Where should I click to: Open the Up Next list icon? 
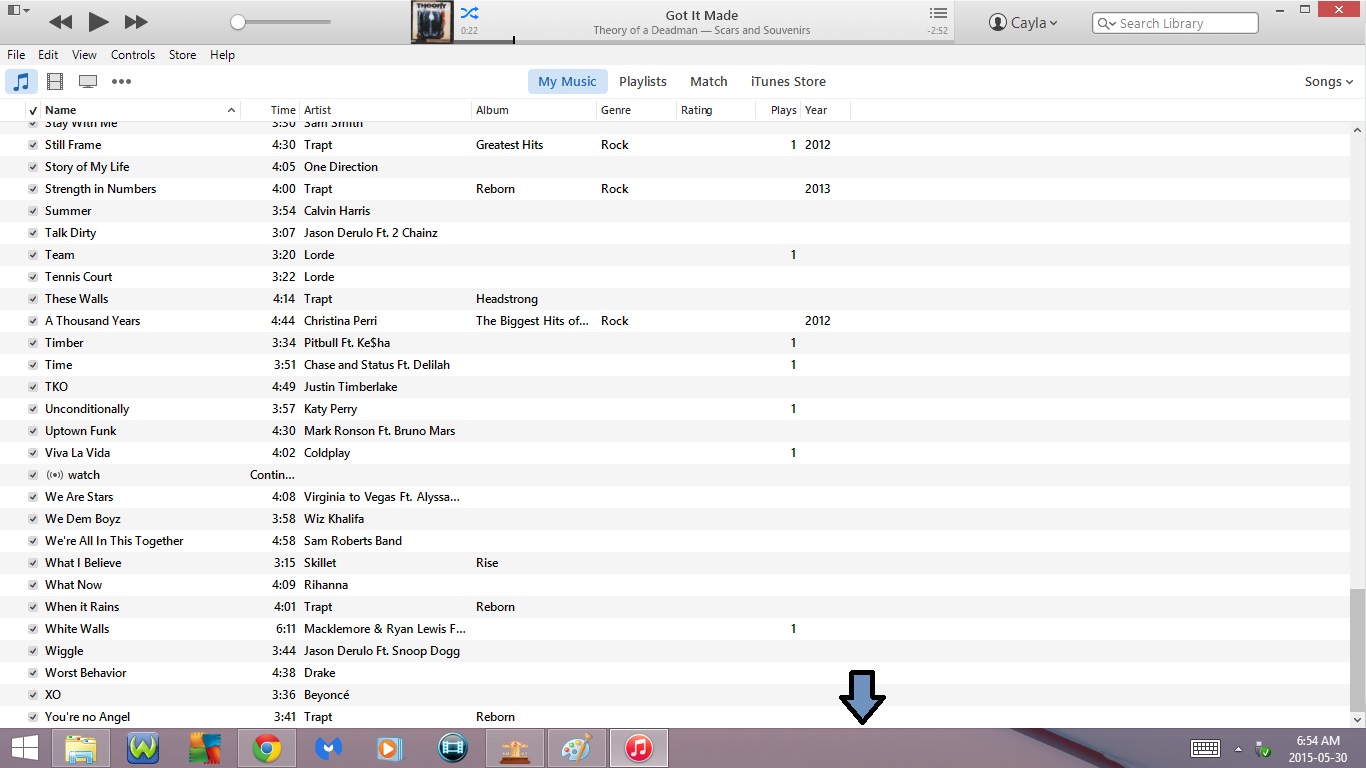point(938,13)
